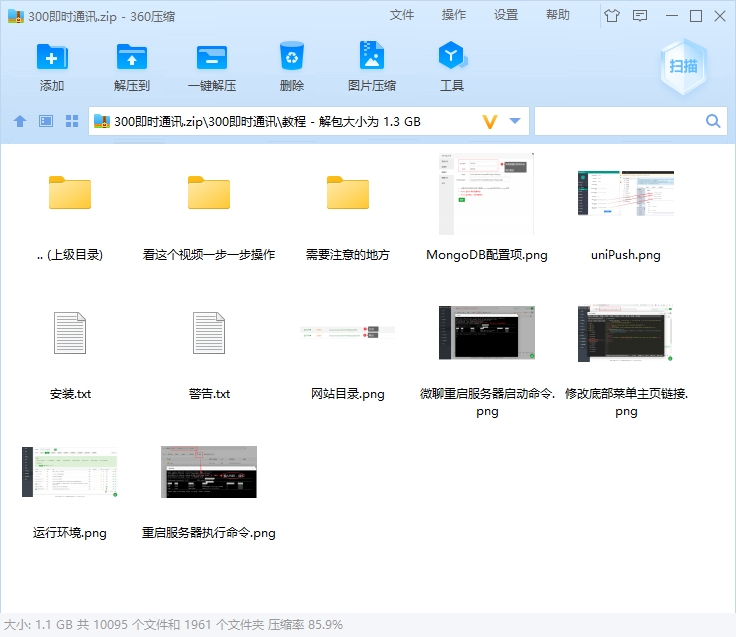Click the up-arrow navigate to parent icon
Image resolution: width=736 pixels, height=637 pixels.
pyautogui.click(x=20, y=121)
